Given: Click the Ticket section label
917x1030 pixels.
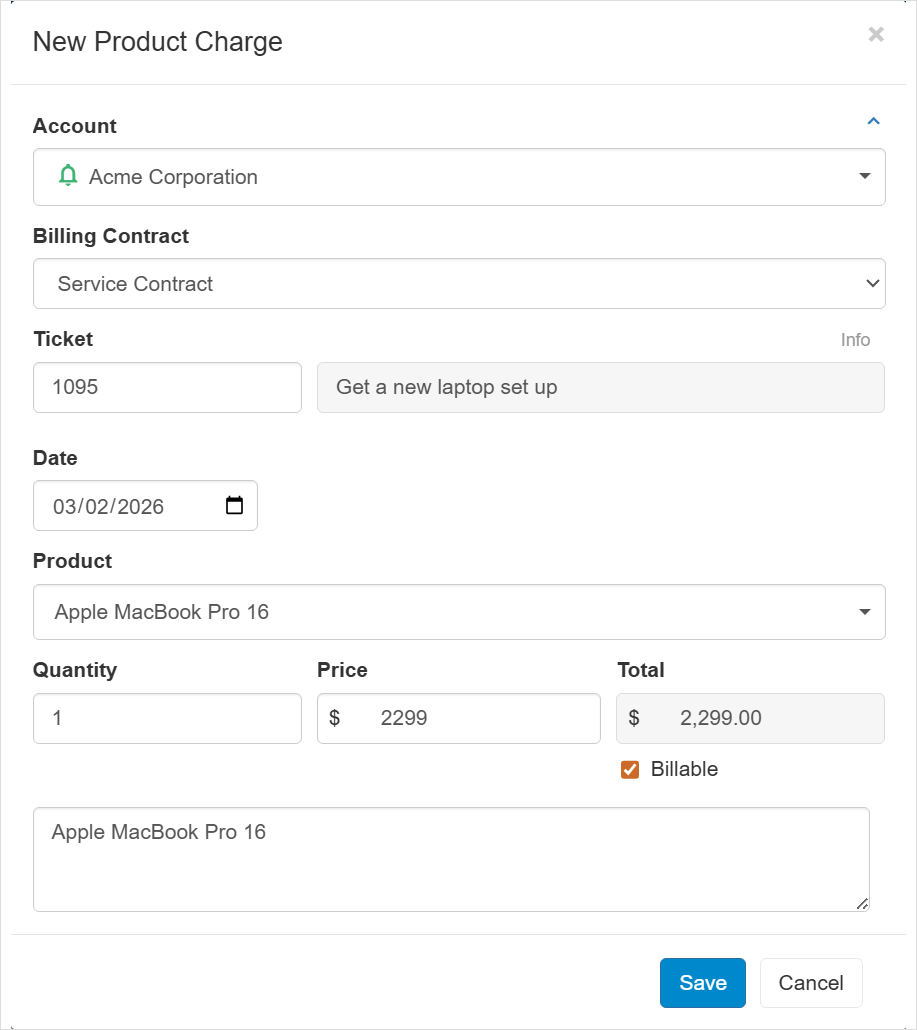Looking at the screenshot, I should 63,339.
